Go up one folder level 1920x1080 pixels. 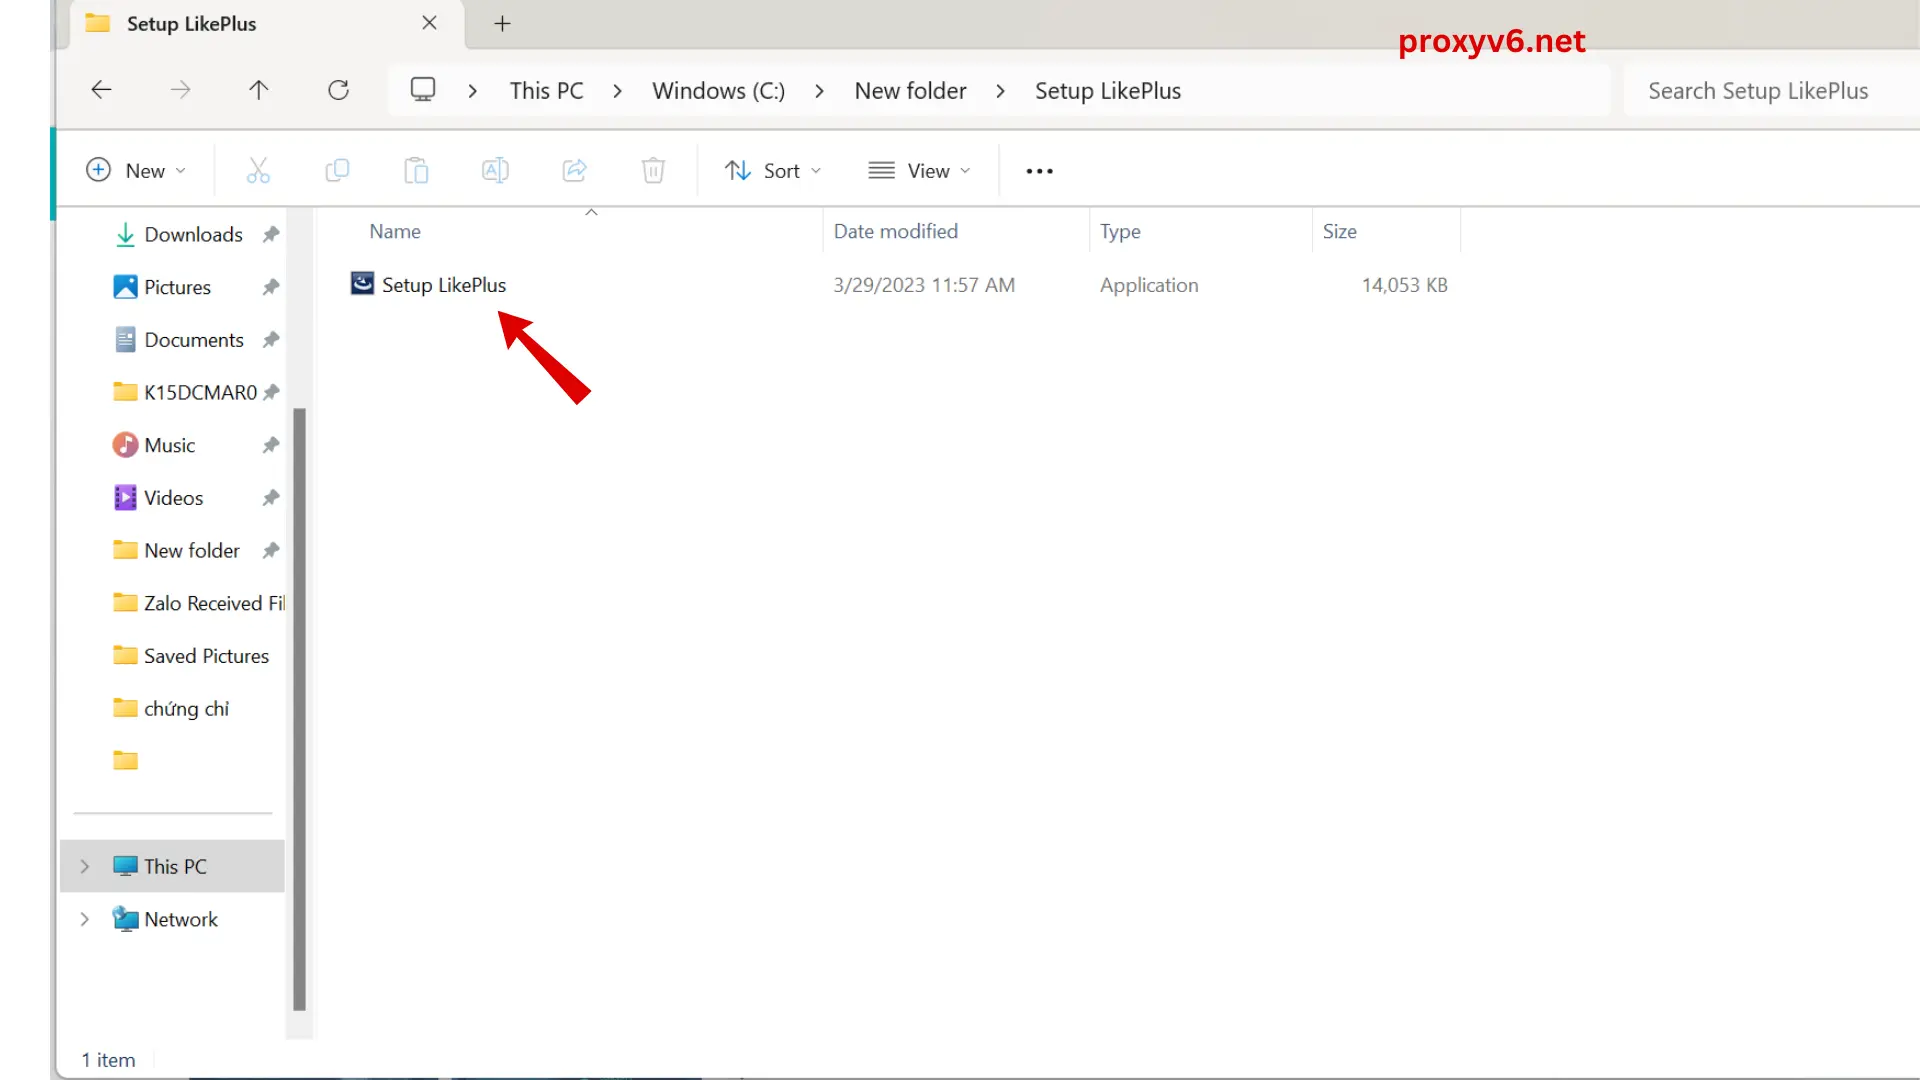coord(259,90)
